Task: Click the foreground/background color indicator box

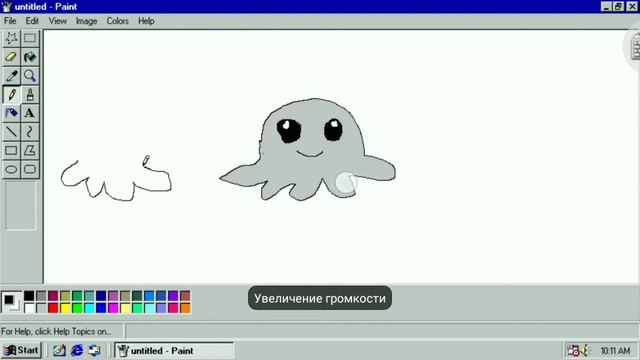Action: click(11, 302)
